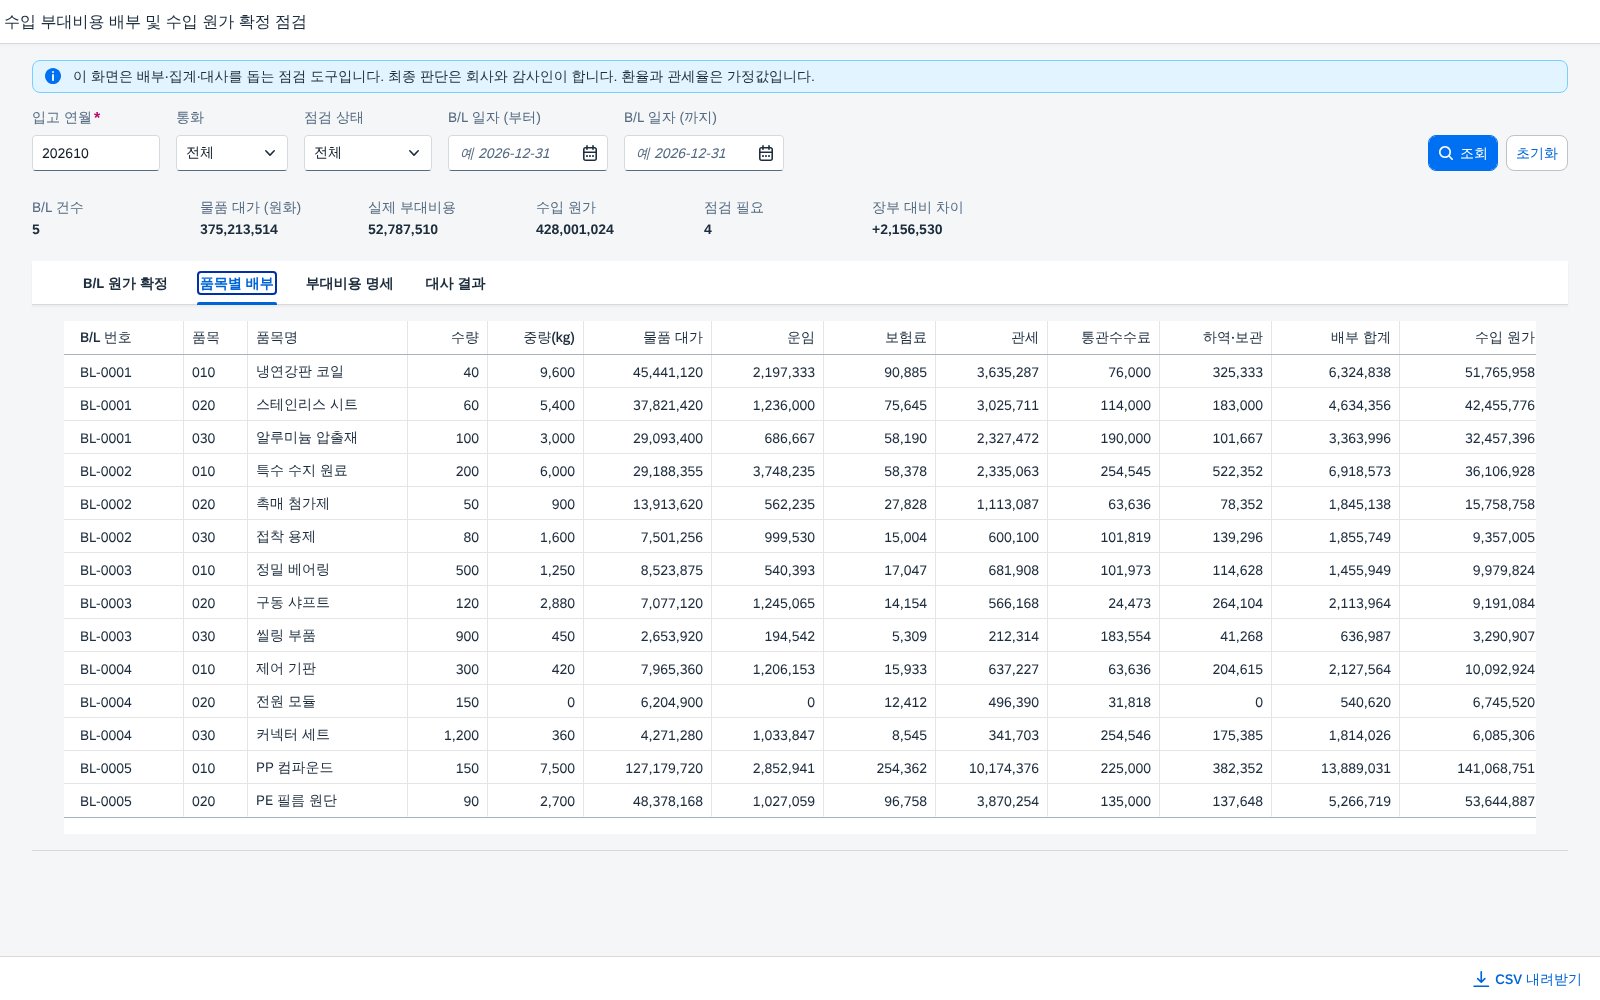
Task: Switch to the B/L 원가 확정 tab
Action: 125,284
